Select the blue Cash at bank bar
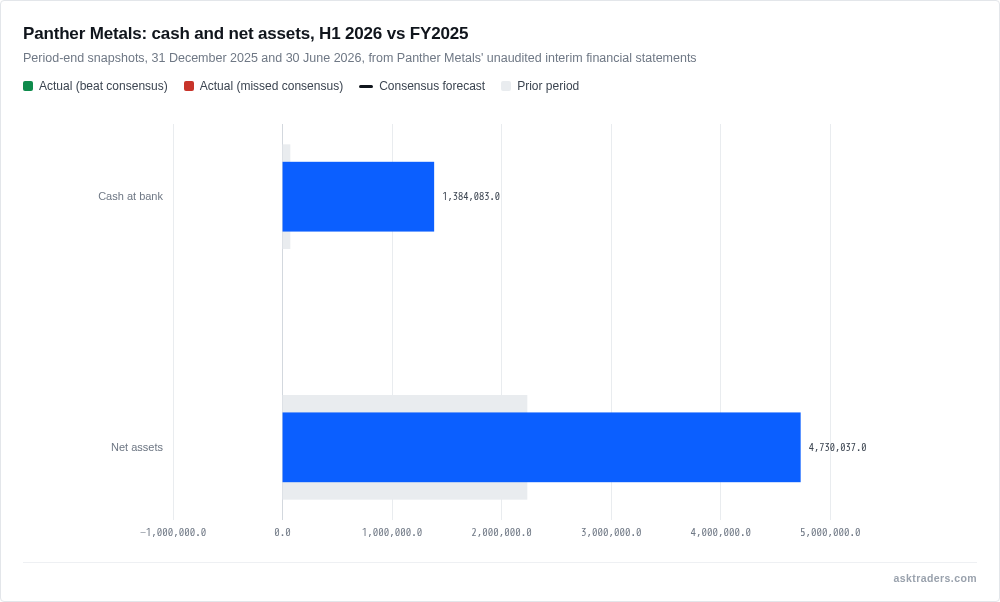1000x602 pixels. tap(358, 196)
